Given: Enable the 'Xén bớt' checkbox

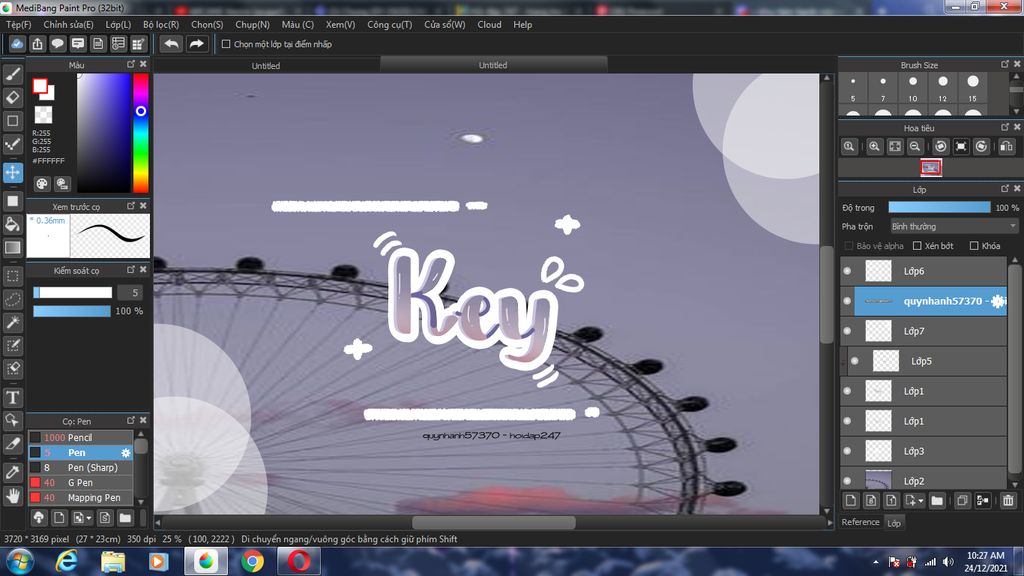Looking at the screenshot, I should (917, 246).
